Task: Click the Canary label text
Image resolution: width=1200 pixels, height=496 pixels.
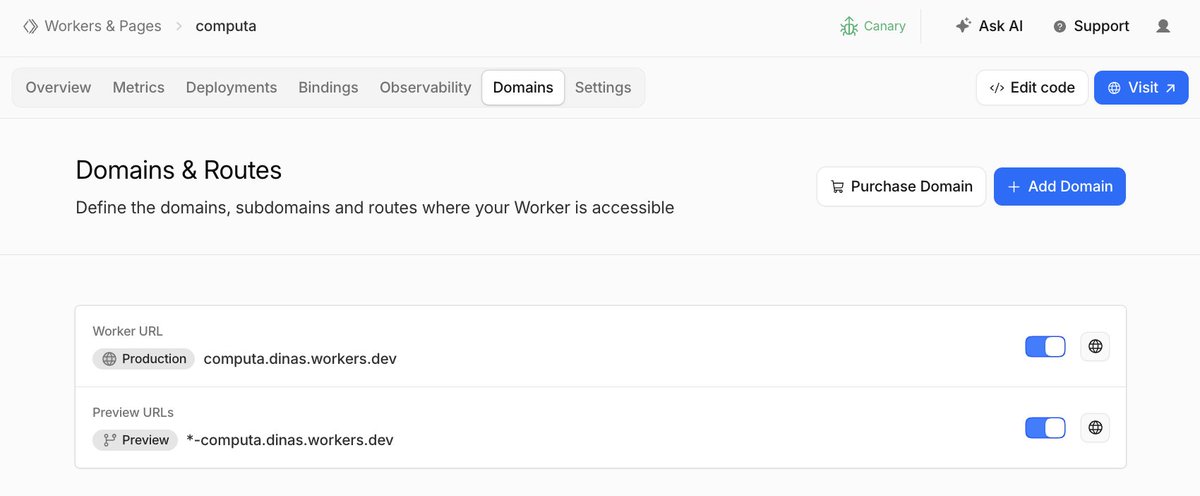Action: click(885, 26)
